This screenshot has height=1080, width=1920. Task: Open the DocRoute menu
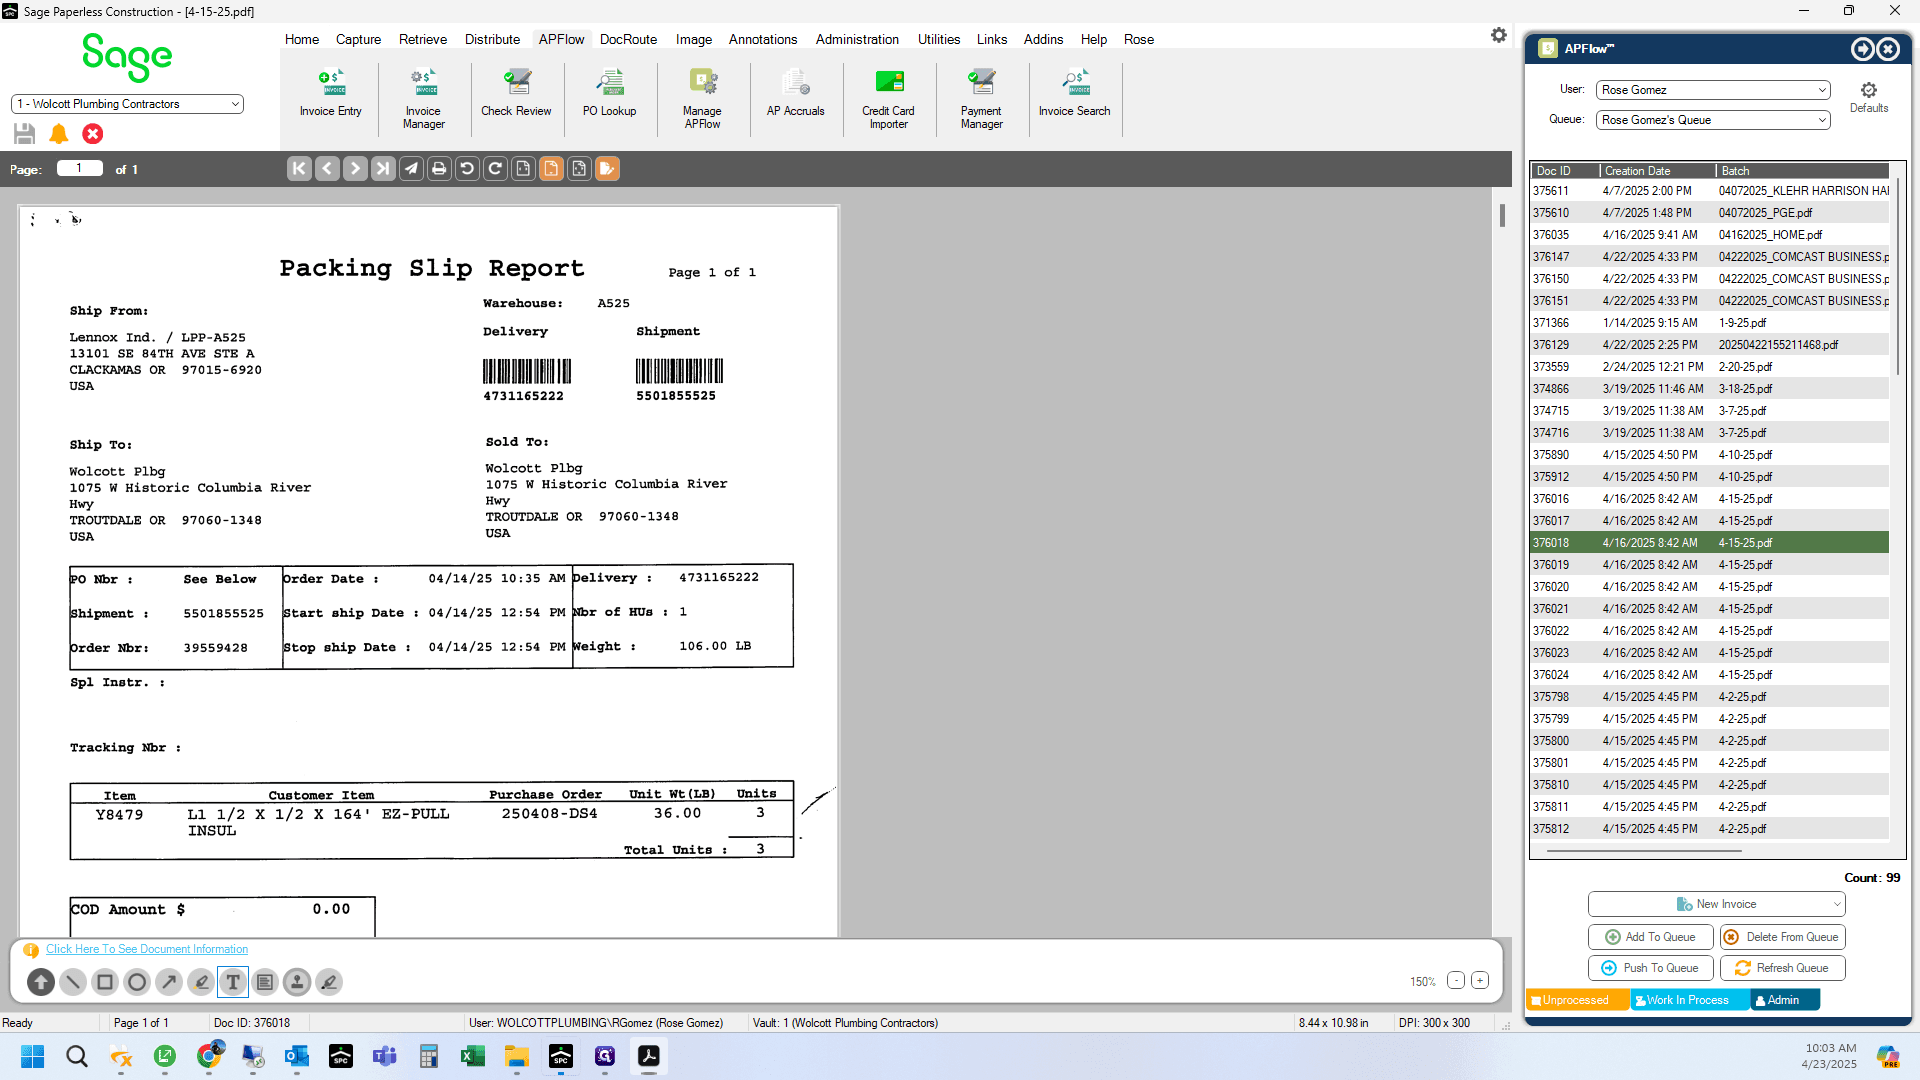(x=628, y=40)
